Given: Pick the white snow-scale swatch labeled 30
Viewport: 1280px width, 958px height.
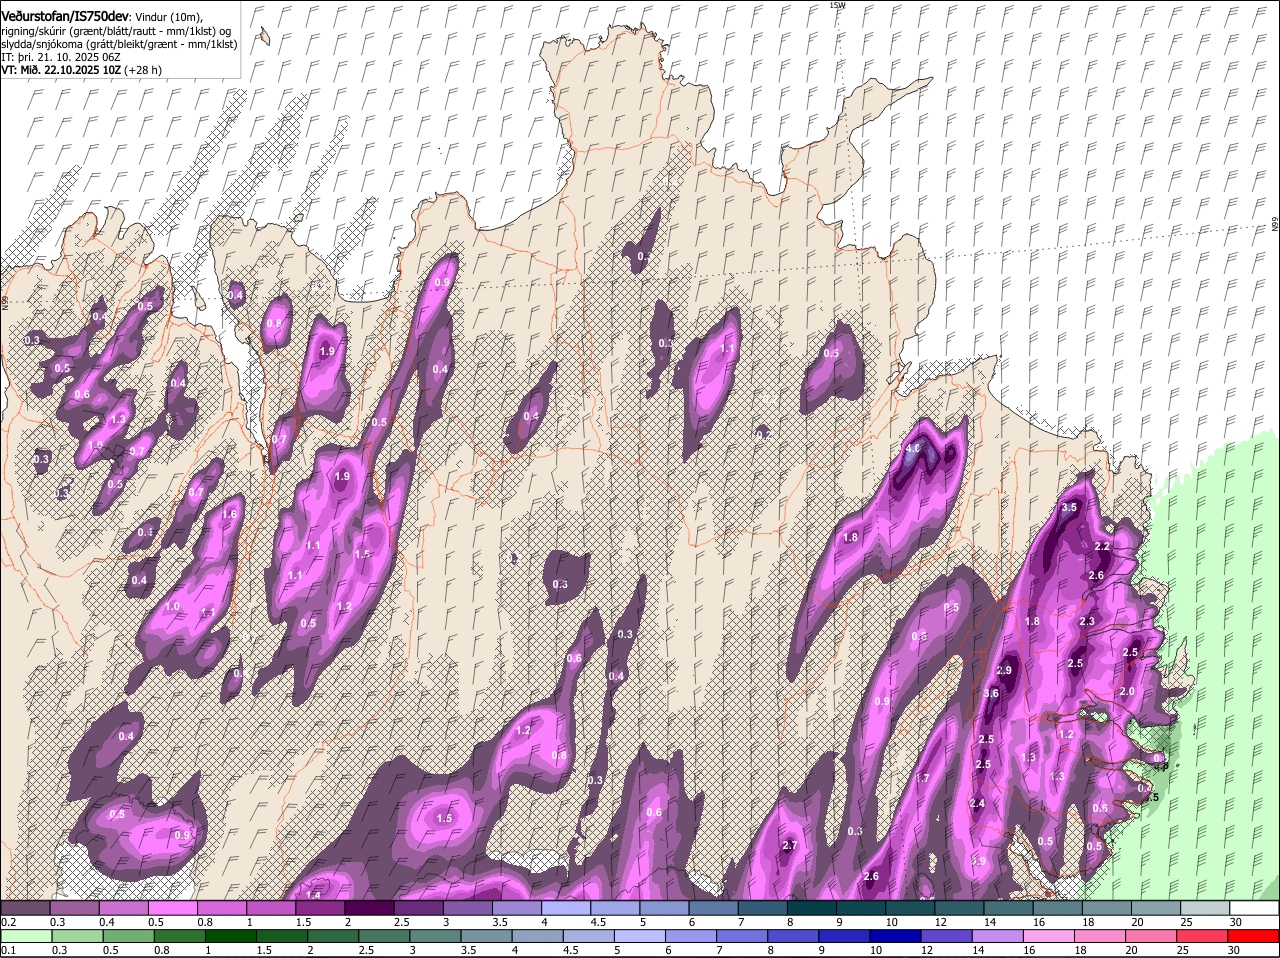Looking at the screenshot, I should tap(1254, 908).
